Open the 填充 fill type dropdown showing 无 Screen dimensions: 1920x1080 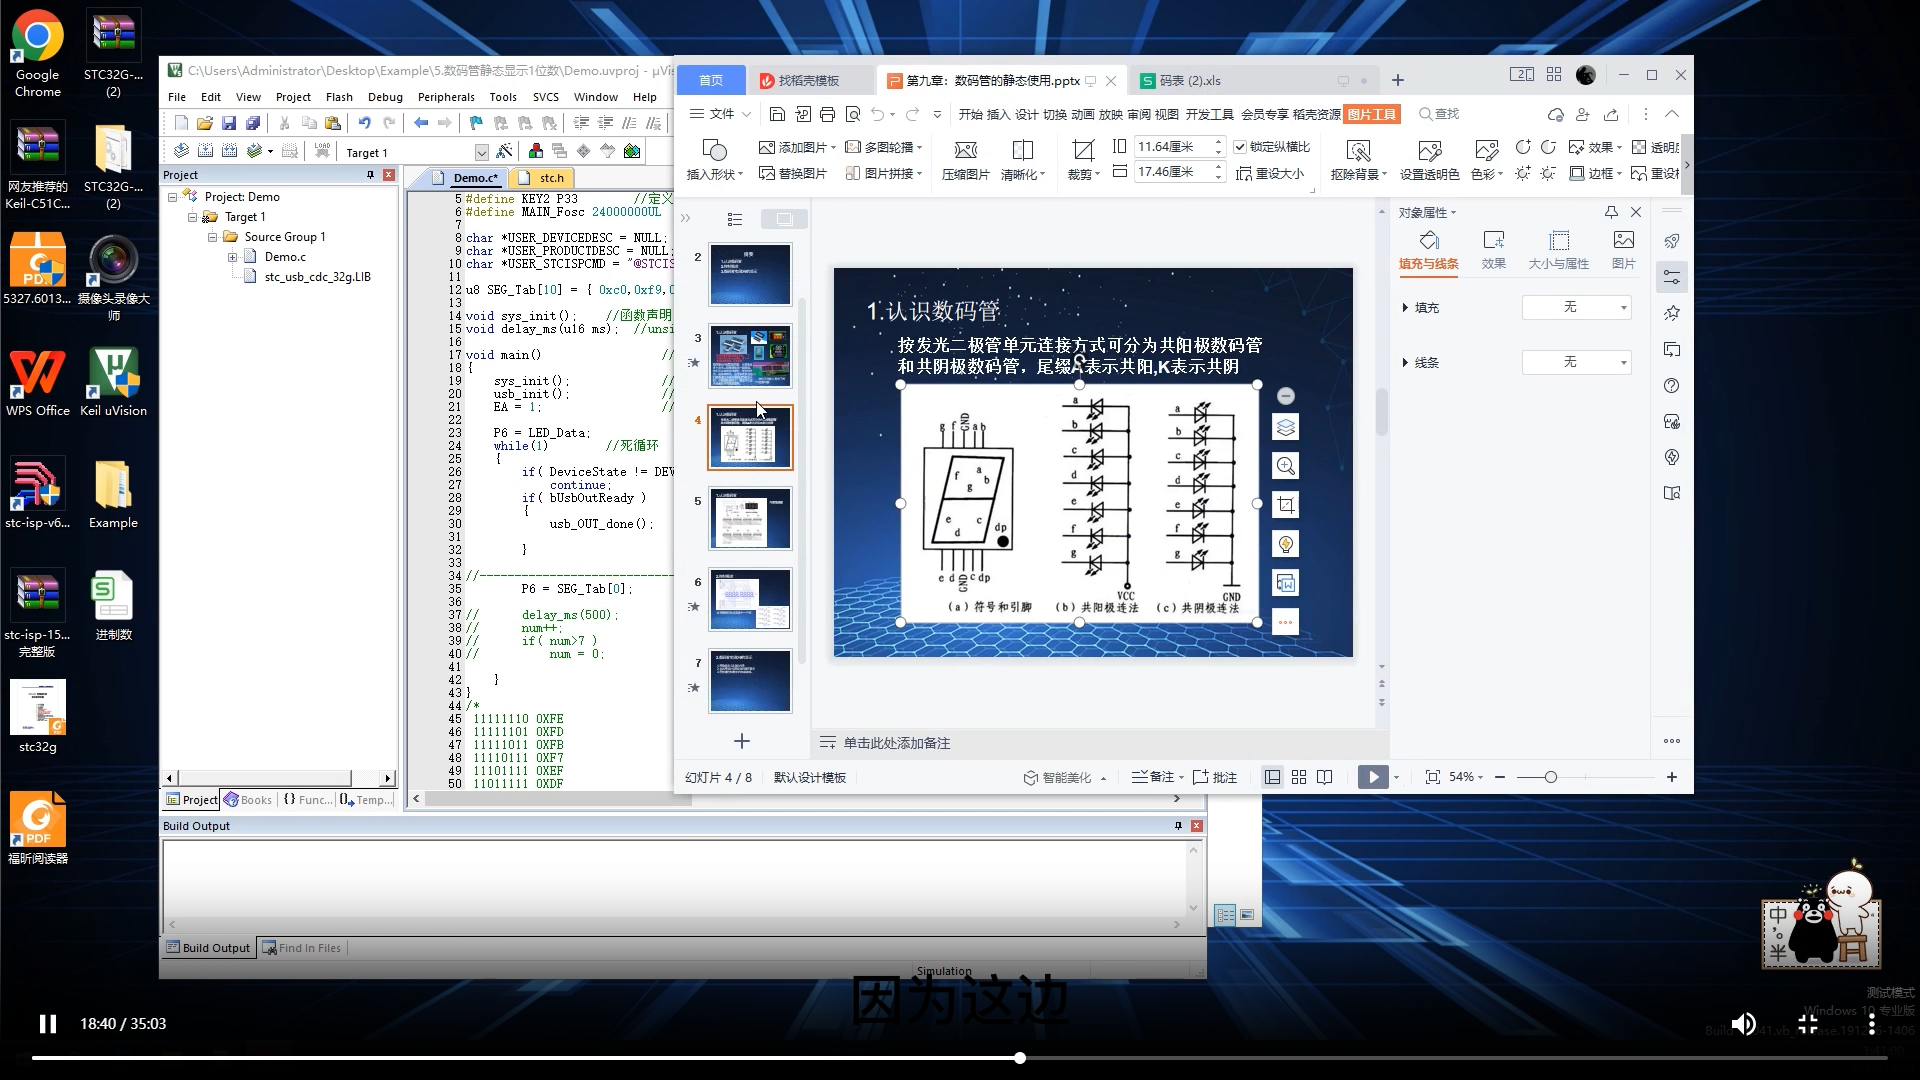(x=1577, y=308)
